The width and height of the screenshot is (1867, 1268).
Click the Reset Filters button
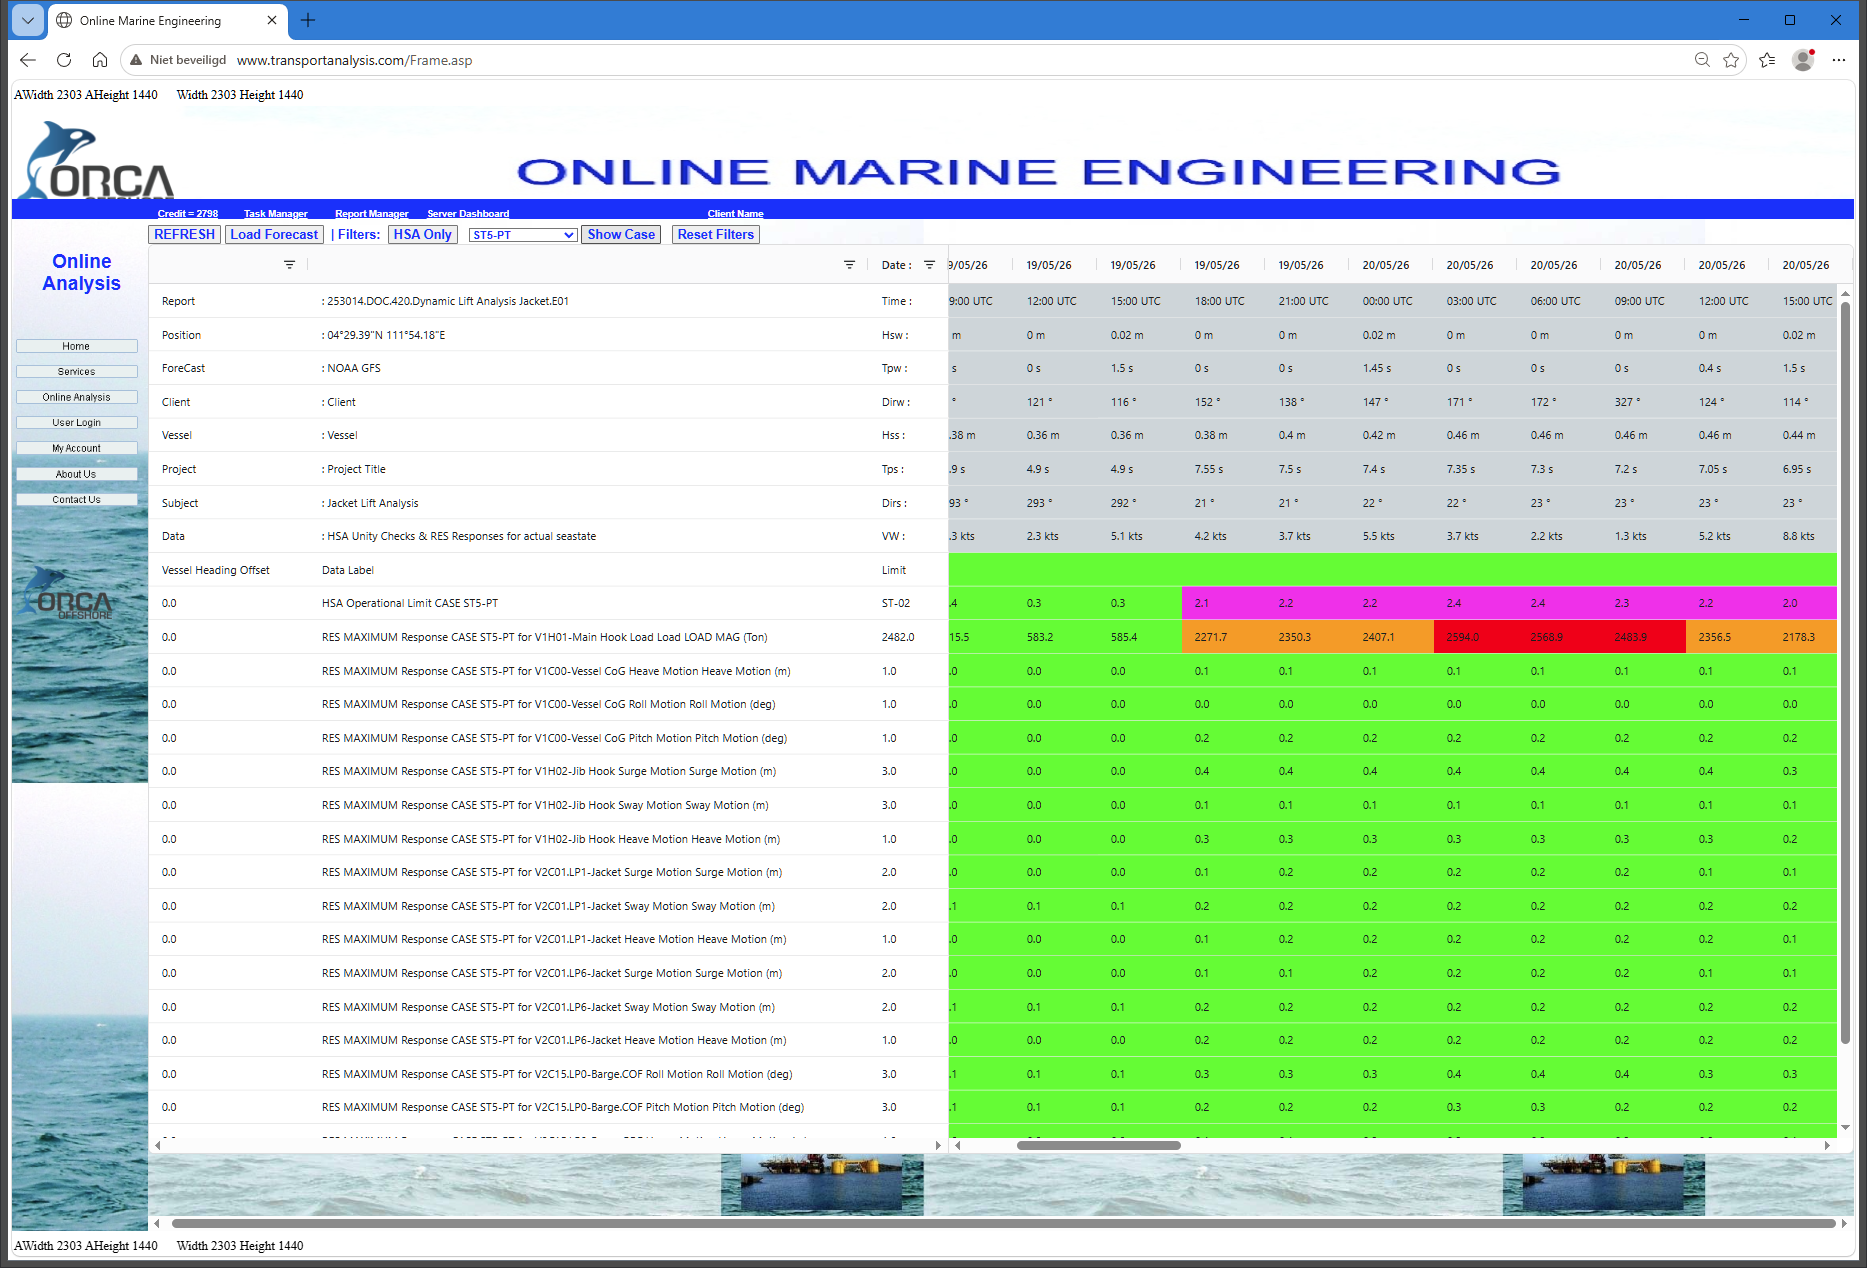tap(716, 234)
